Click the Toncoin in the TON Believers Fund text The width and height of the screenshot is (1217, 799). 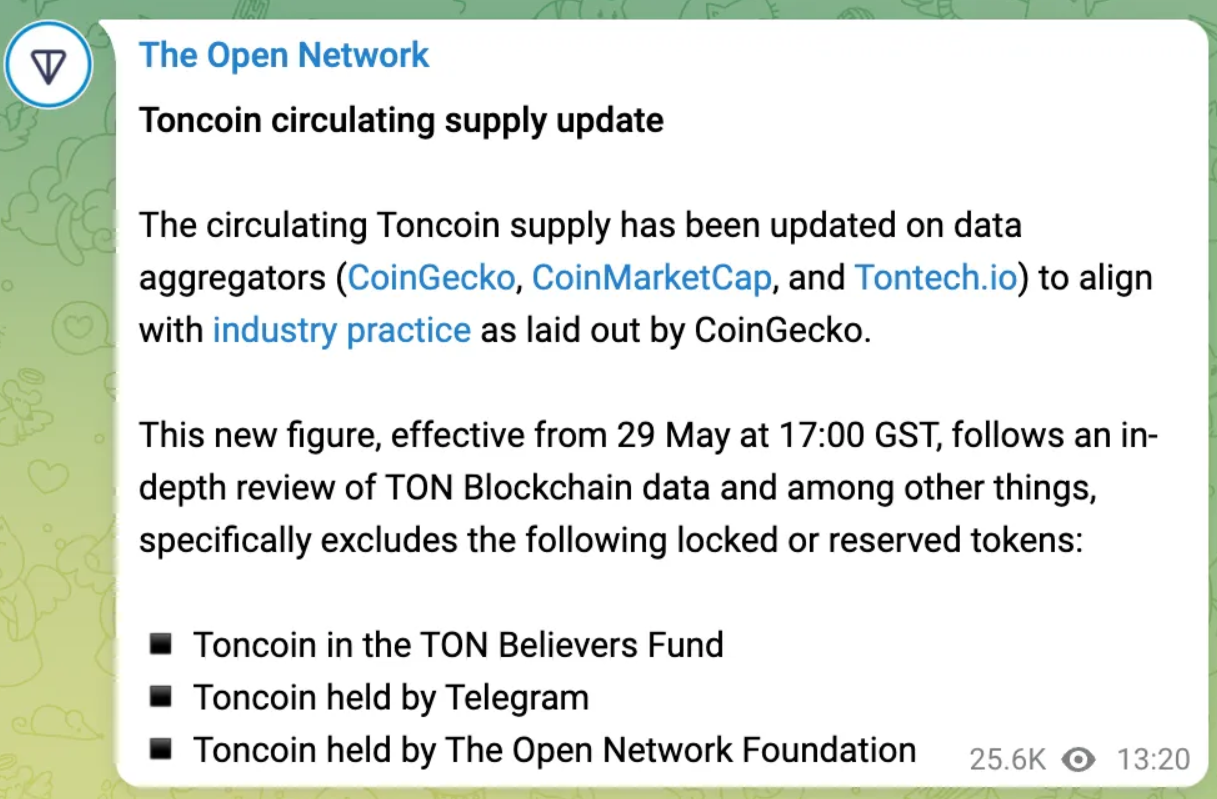click(x=458, y=644)
